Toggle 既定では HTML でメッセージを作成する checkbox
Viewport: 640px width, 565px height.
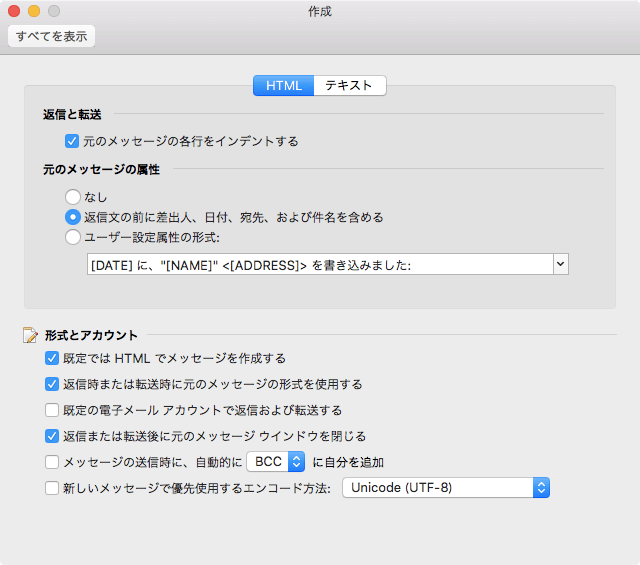pyautogui.click(x=52, y=358)
